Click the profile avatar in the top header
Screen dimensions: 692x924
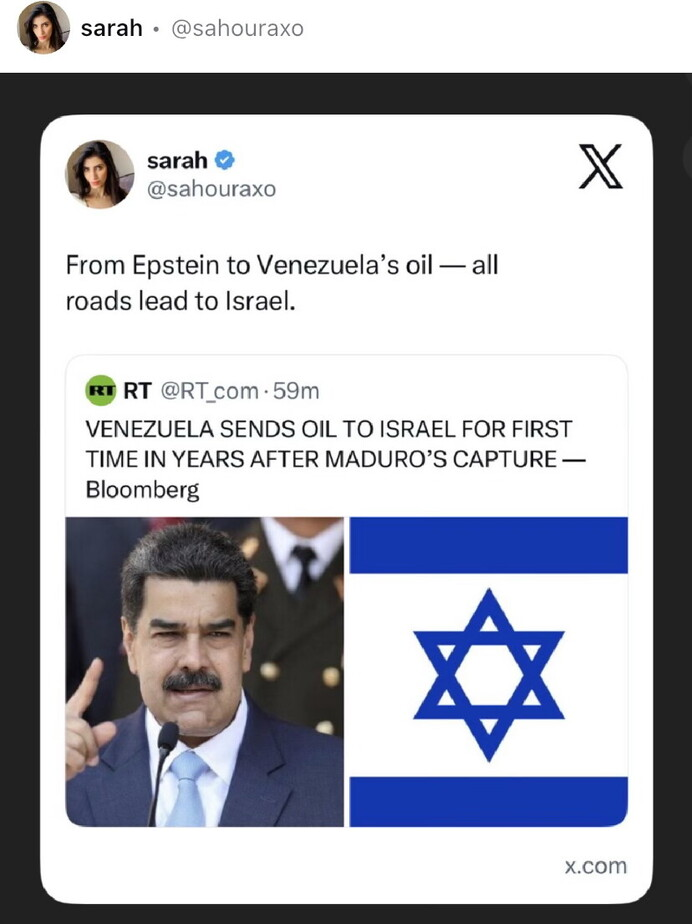[x=43, y=27]
